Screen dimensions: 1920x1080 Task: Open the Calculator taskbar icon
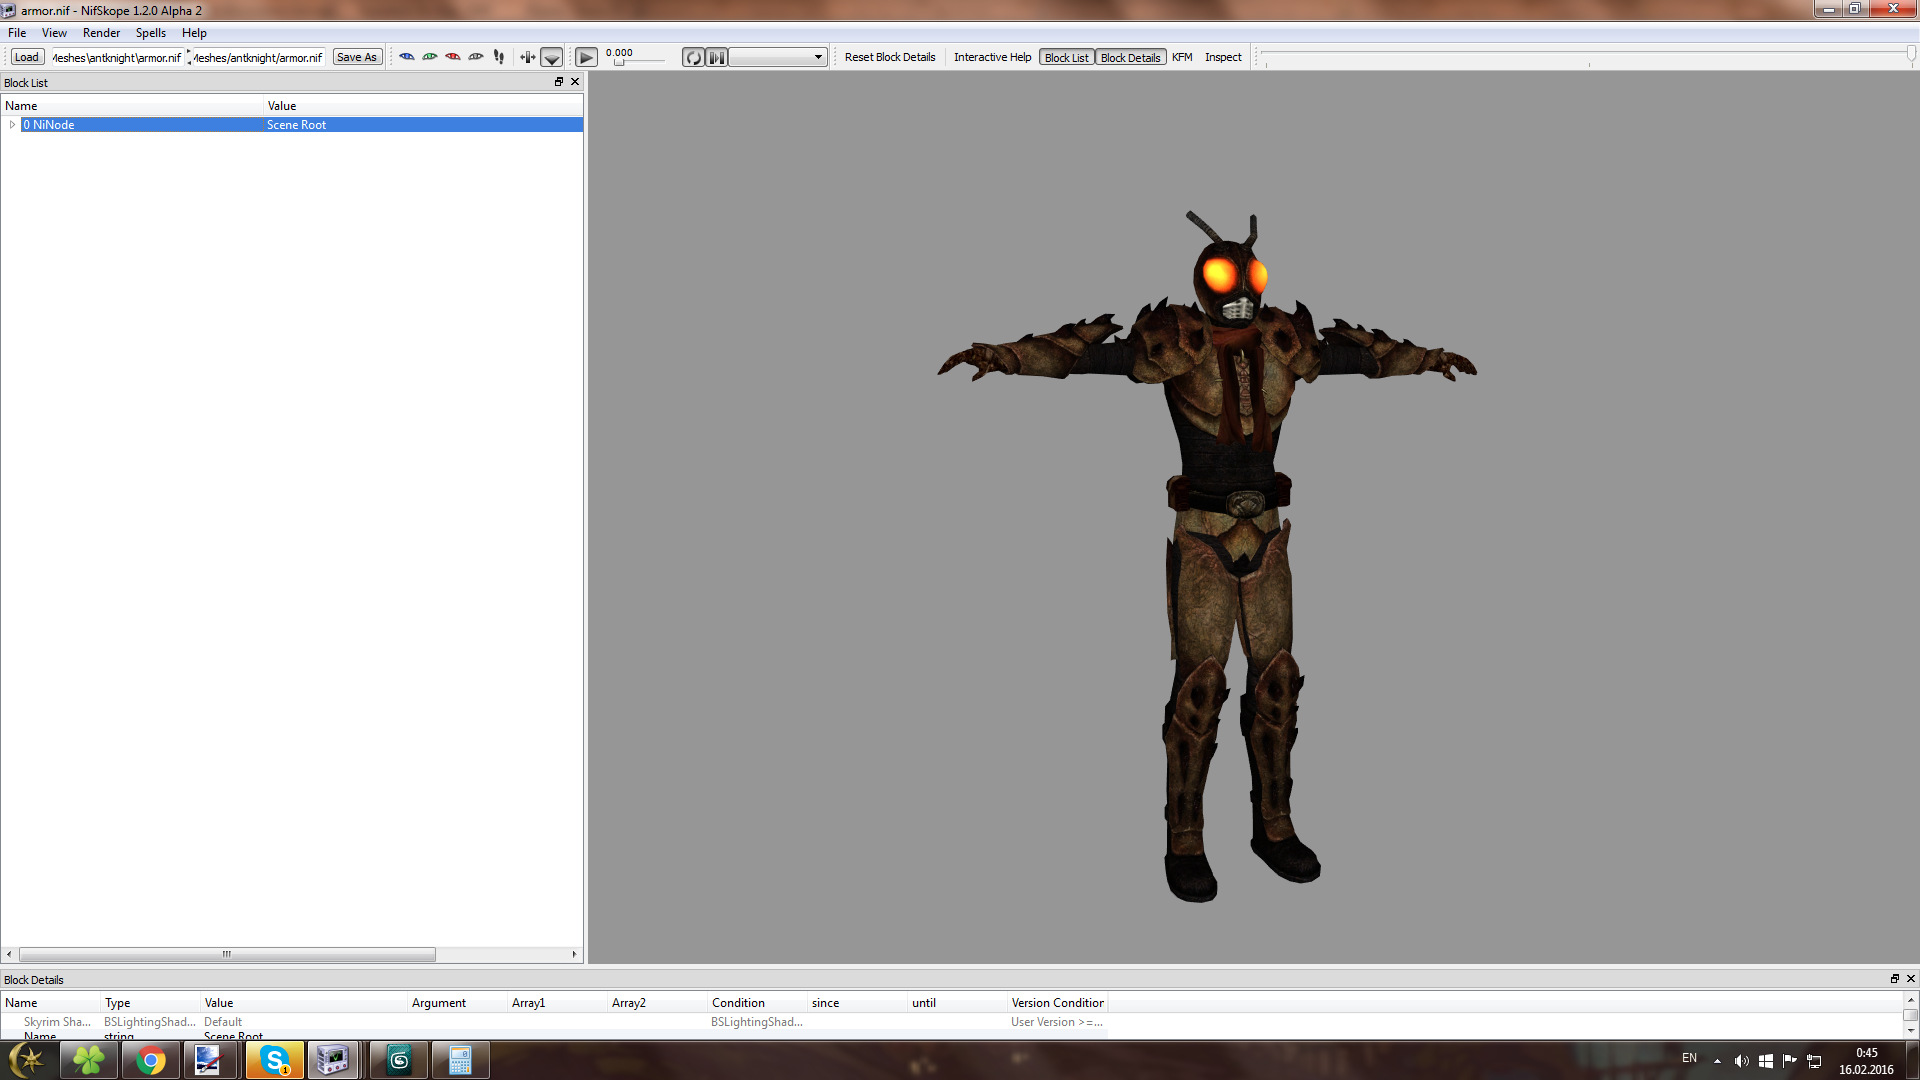coord(460,1060)
